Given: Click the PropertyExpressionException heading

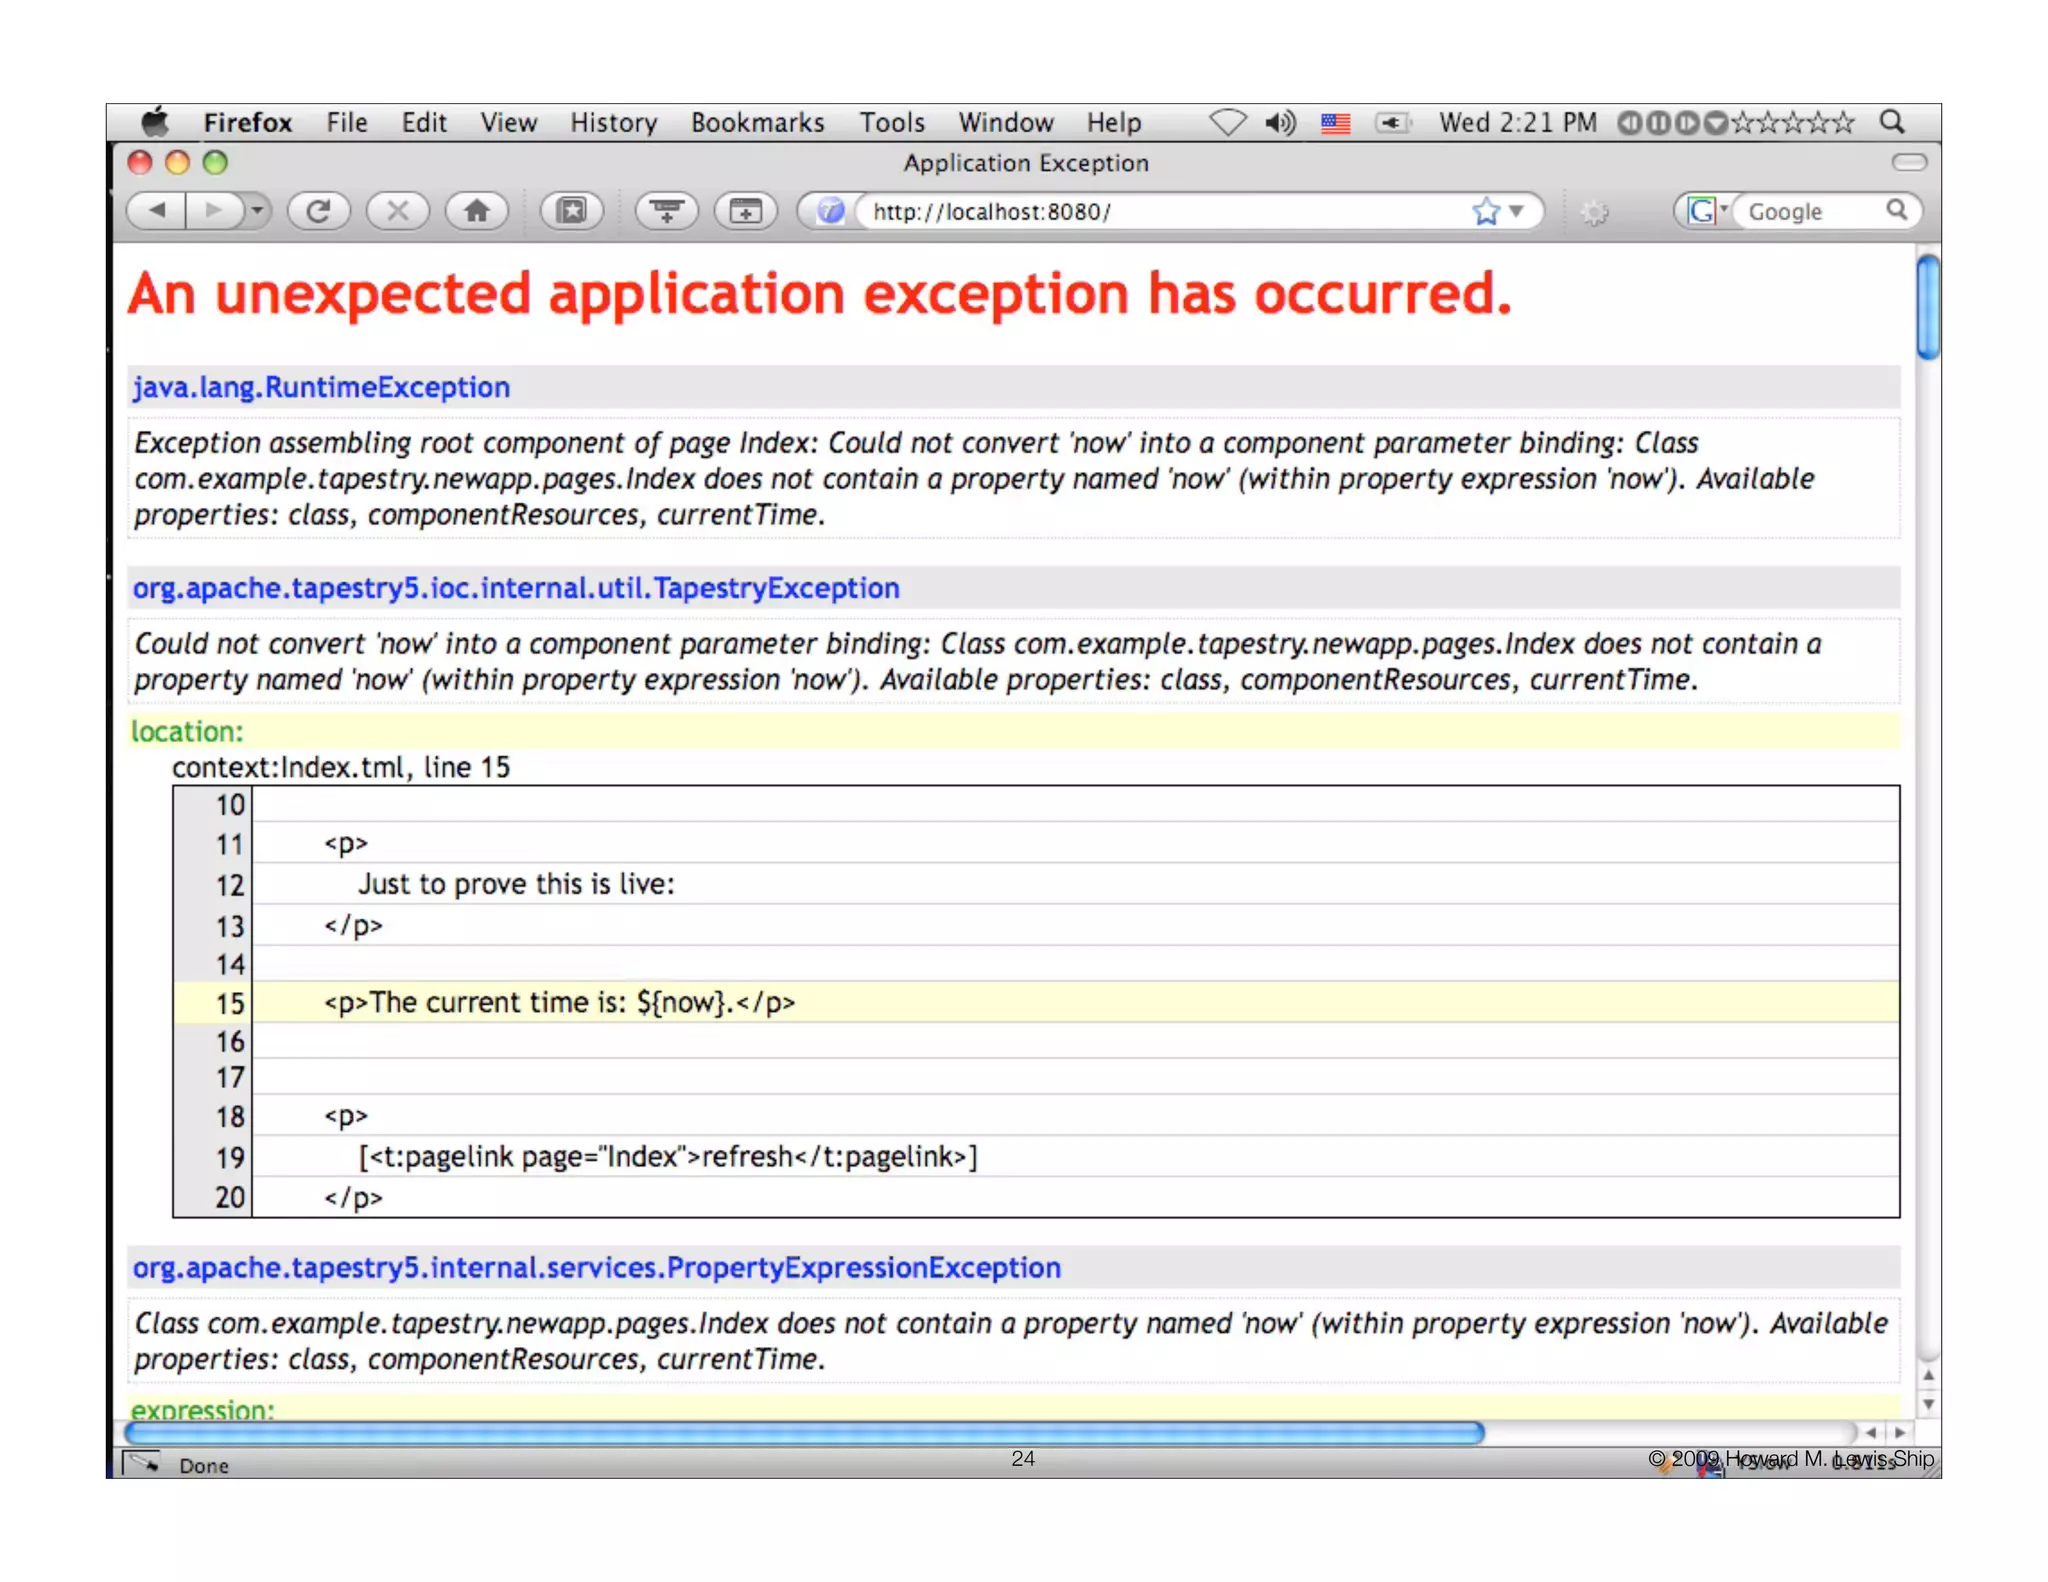Looking at the screenshot, I should point(597,1267).
